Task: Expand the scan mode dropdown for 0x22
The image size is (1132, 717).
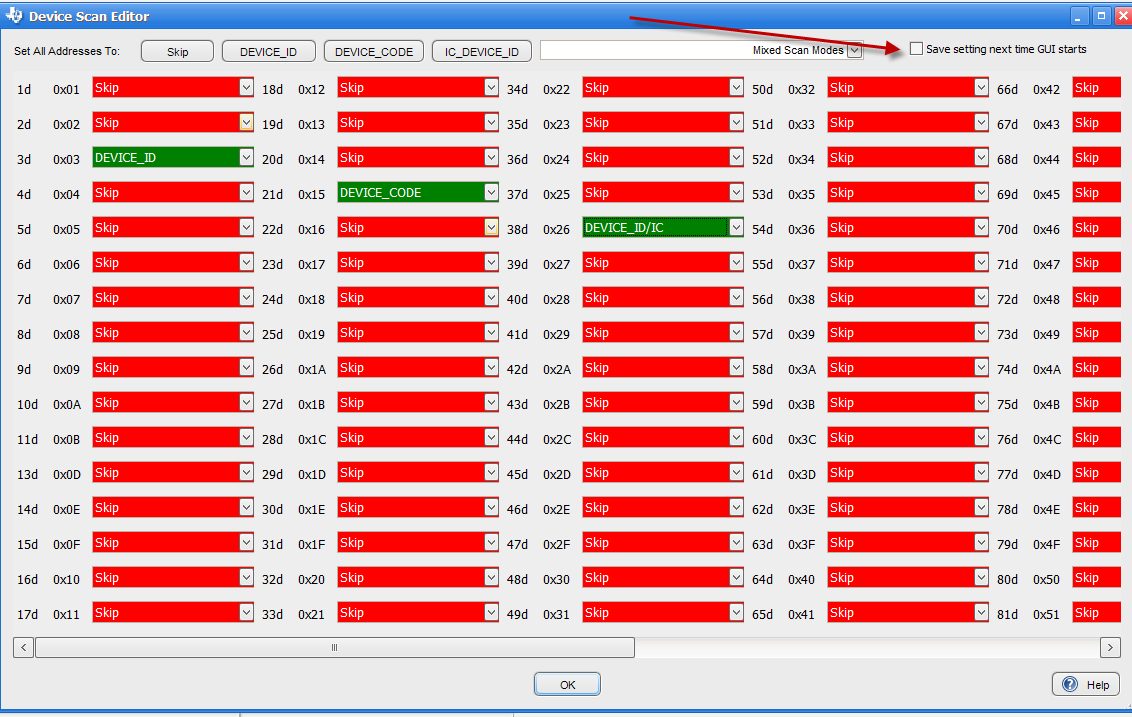Action: pyautogui.click(x=736, y=87)
